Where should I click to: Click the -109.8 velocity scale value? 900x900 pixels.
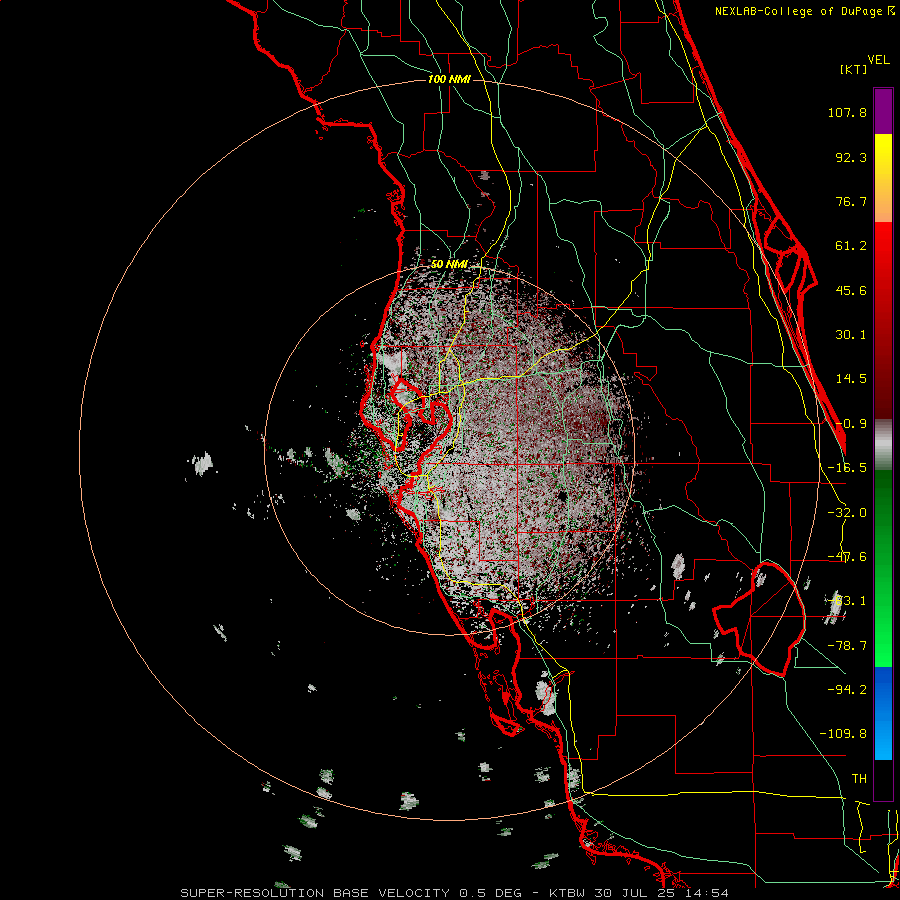point(843,734)
